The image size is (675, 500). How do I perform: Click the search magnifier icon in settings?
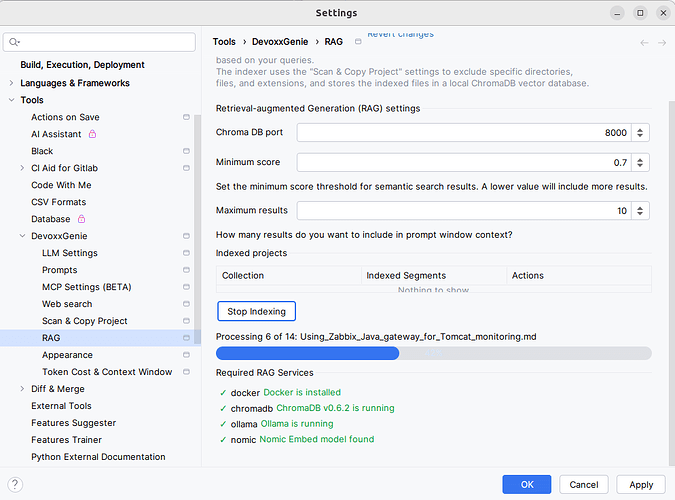click(14, 43)
